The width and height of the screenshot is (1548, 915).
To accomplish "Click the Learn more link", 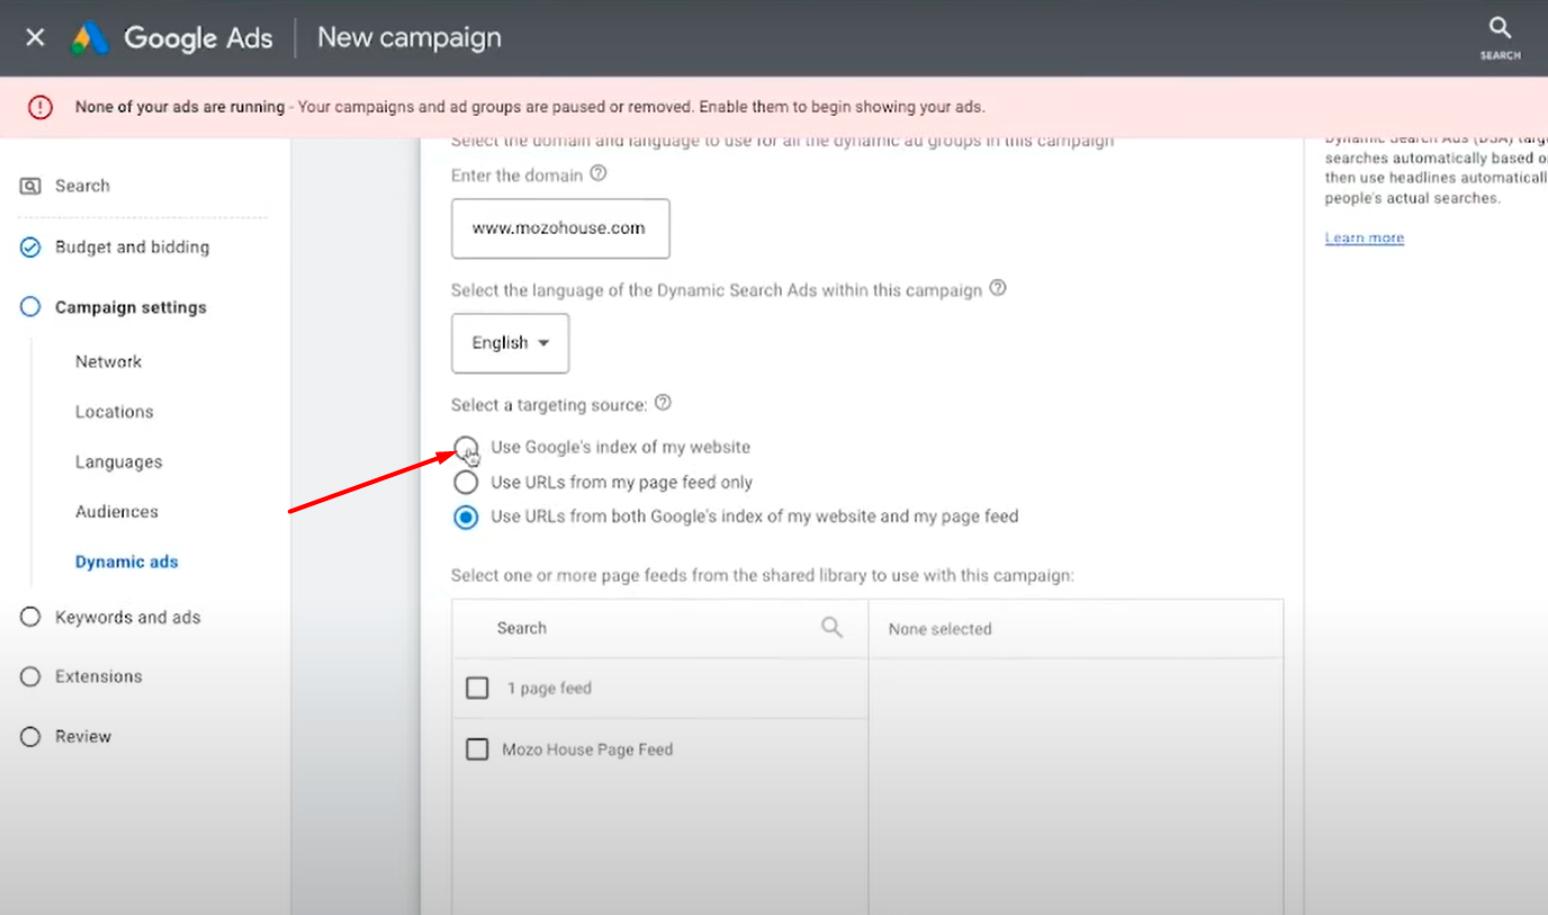I will 1364,238.
